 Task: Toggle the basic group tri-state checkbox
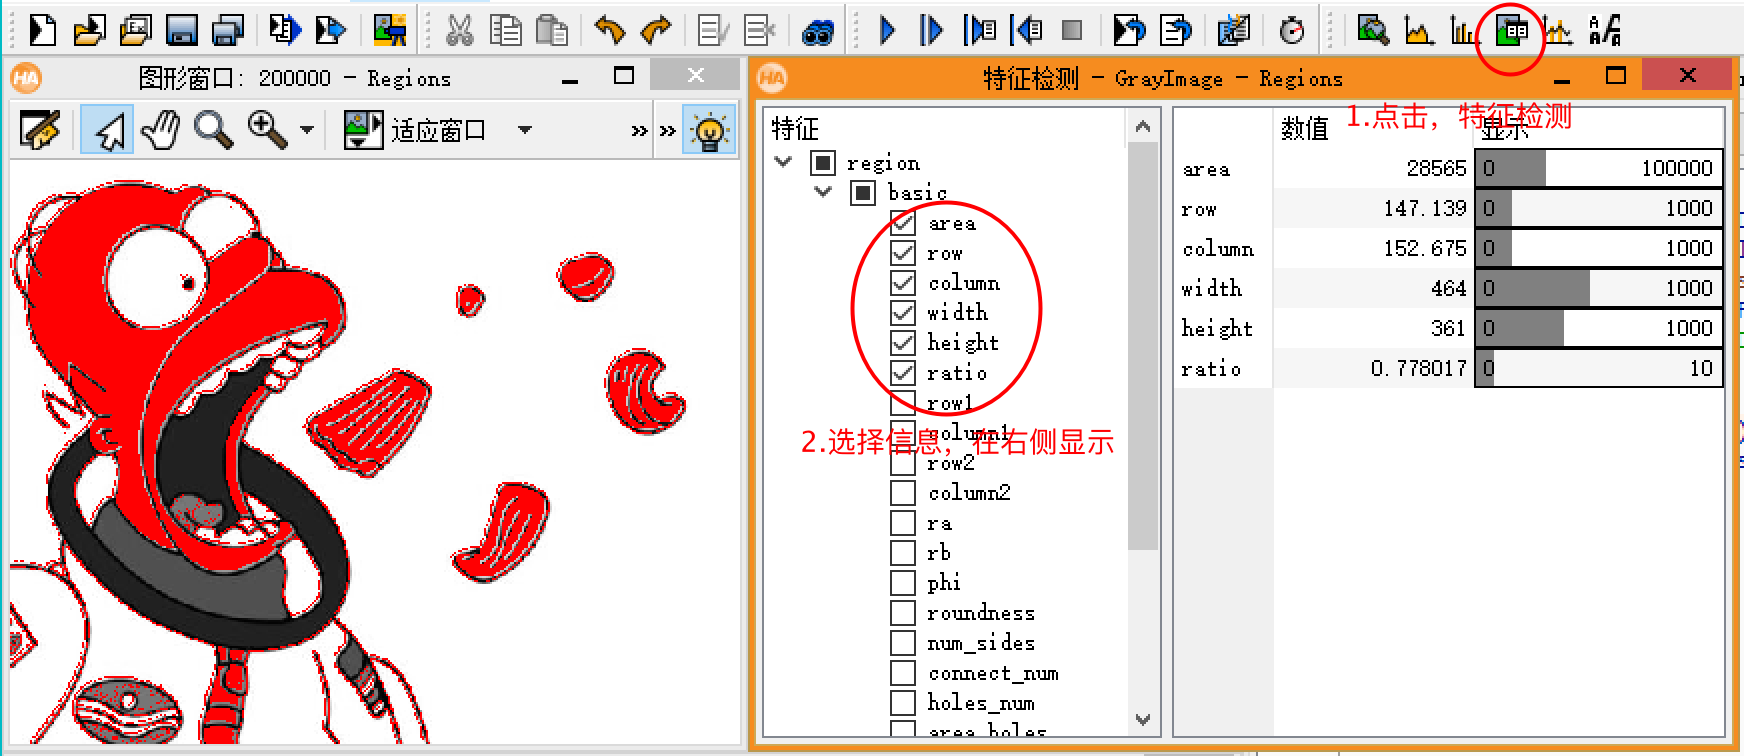click(863, 192)
